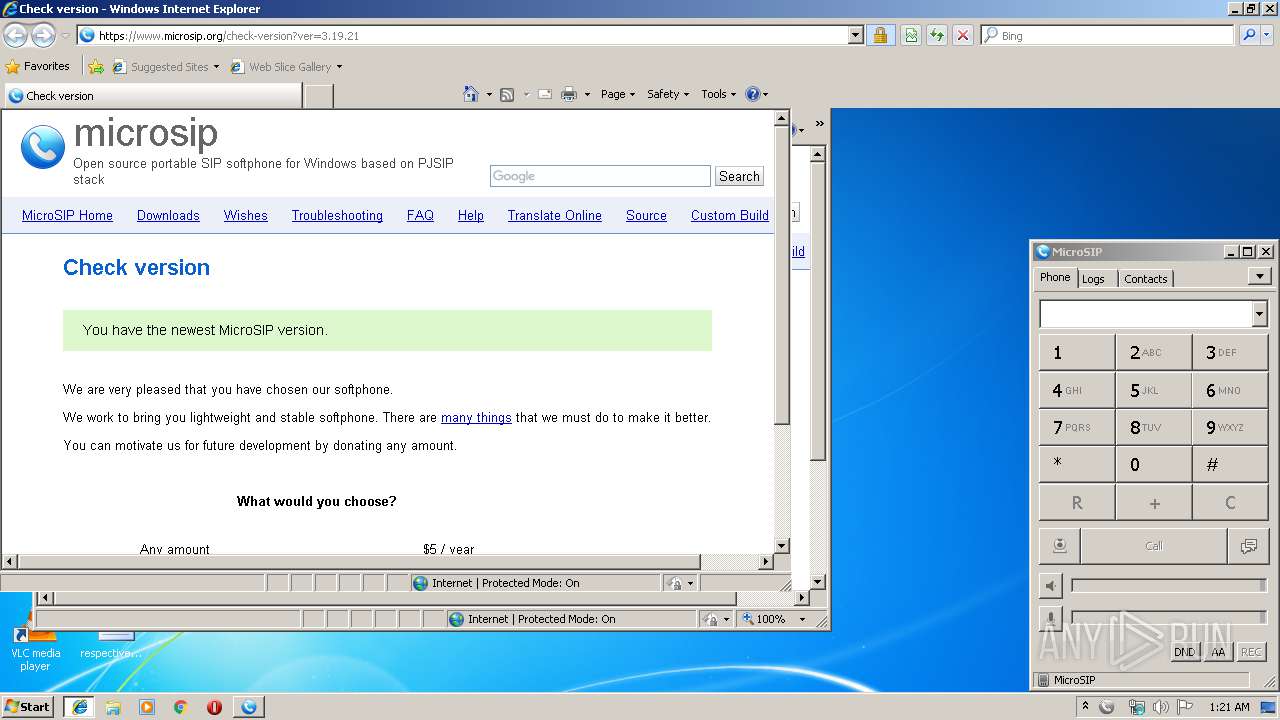This screenshot has height=720, width=1280.
Task: Open the Page menu dropdown
Action: (617, 94)
